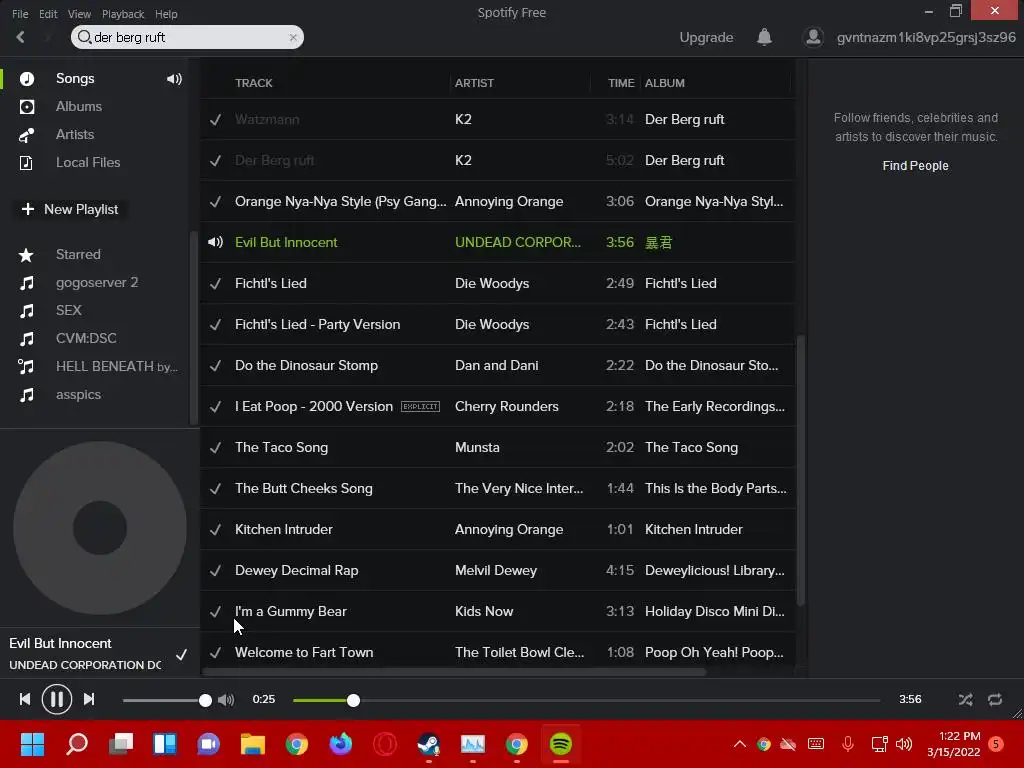
Task: Clear the search field with X
Action: tap(293, 37)
